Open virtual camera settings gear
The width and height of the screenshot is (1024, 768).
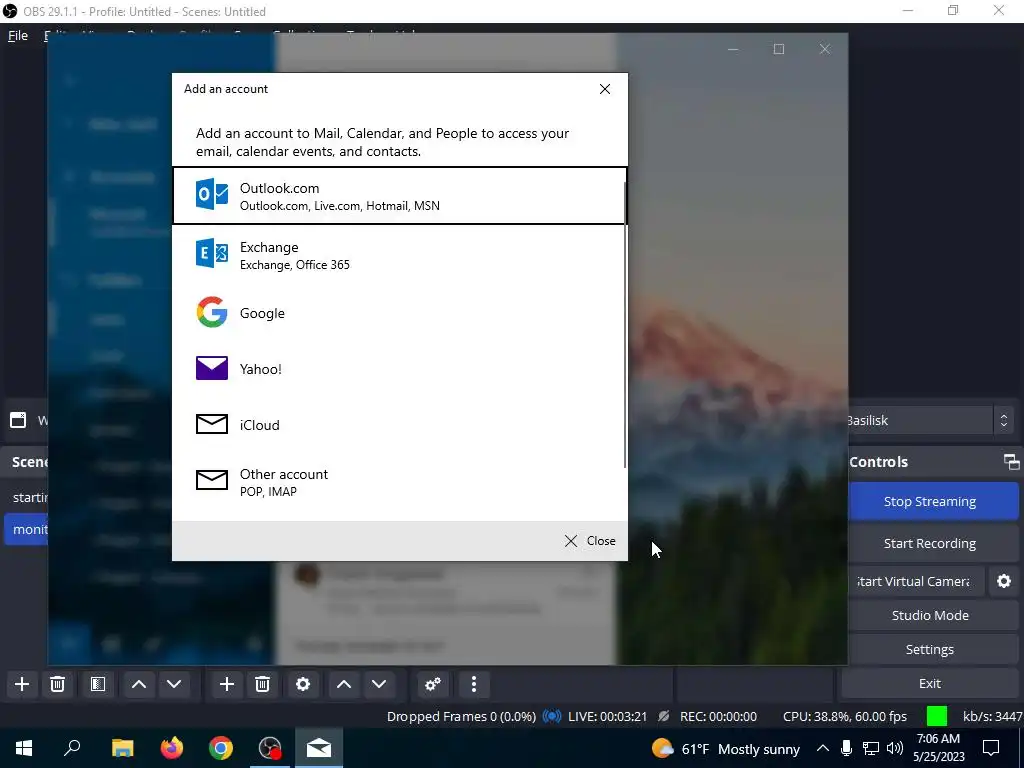coord(1004,581)
